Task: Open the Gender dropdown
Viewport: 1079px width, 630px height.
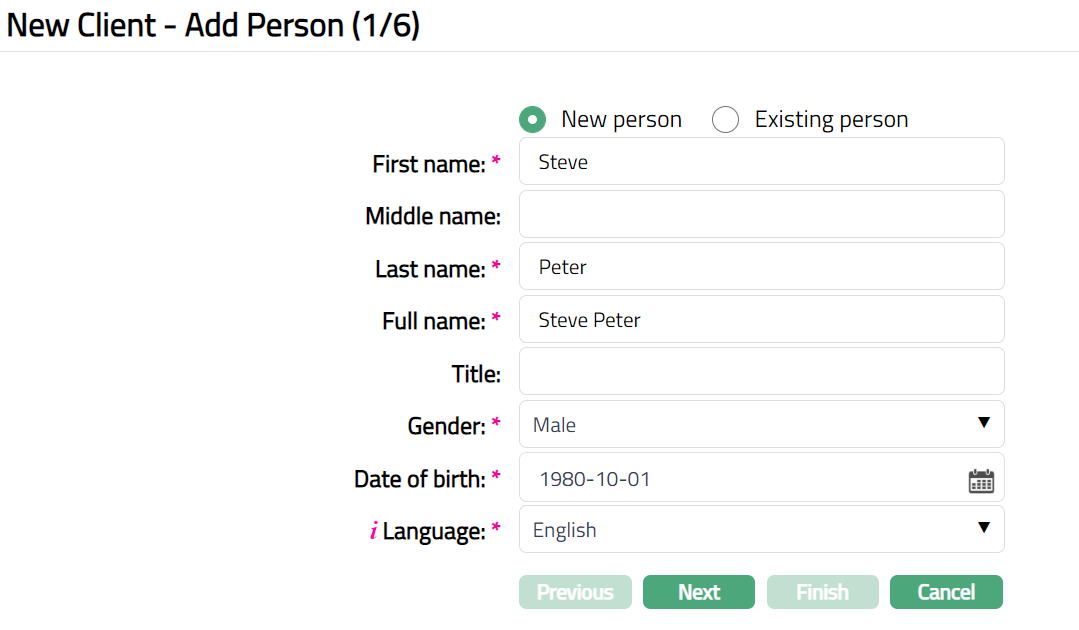Action: pyautogui.click(x=761, y=425)
